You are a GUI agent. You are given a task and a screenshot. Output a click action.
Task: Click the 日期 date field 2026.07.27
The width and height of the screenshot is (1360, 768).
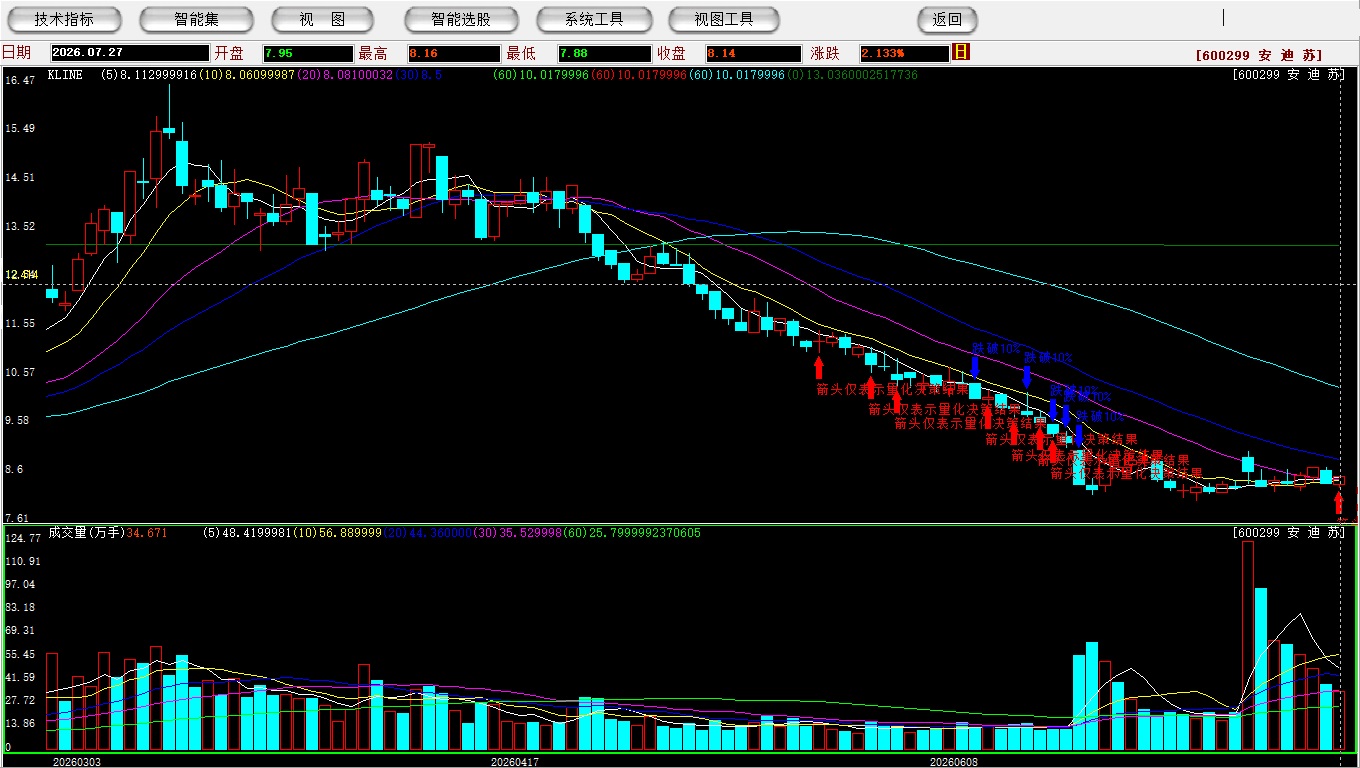click(x=130, y=53)
